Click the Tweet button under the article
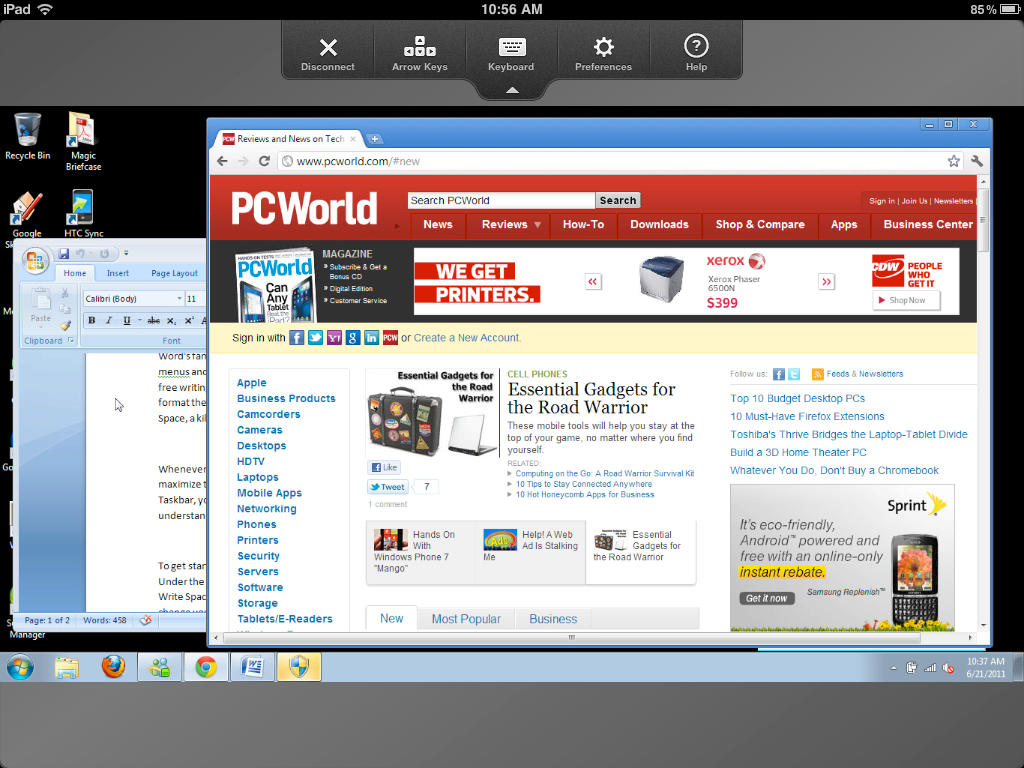 coord(388,487)
